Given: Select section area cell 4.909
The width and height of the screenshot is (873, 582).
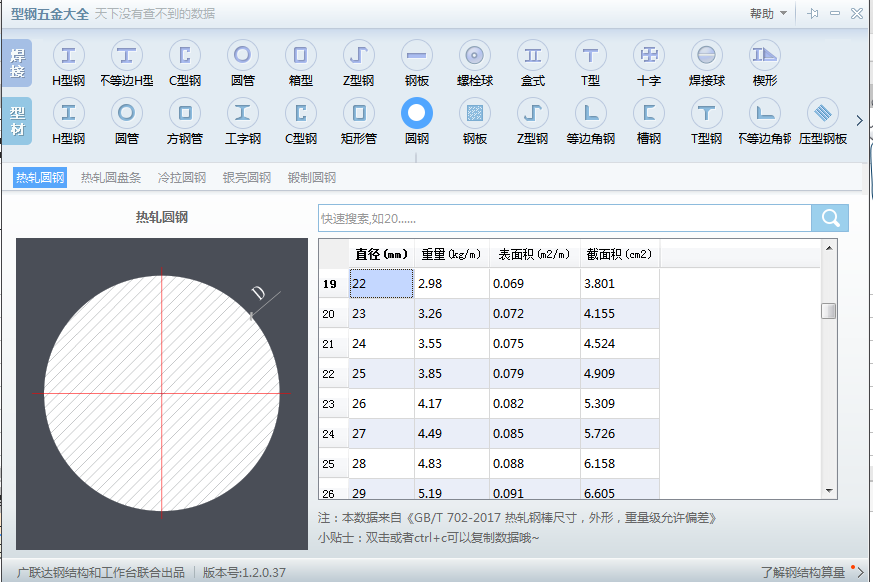Looking at the screenshot, I should coord(620,374).
